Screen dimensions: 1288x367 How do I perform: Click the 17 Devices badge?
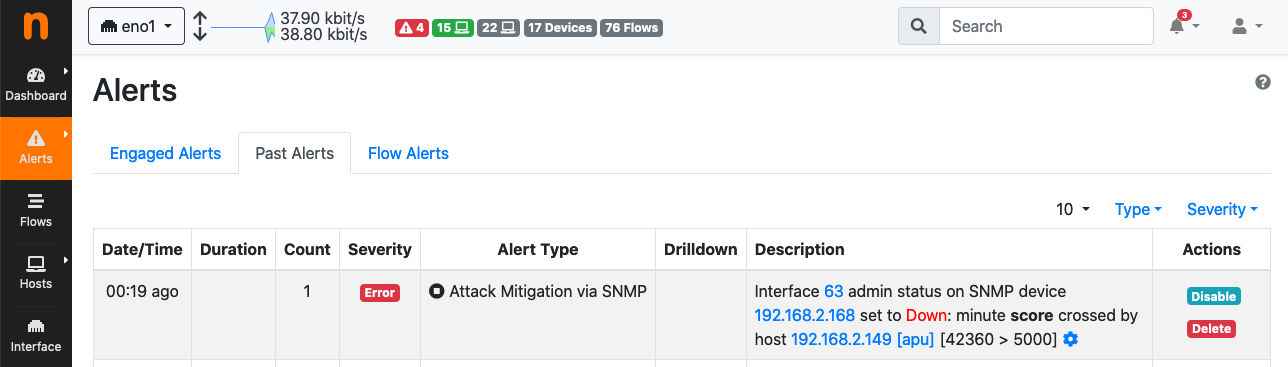(x=560, y=28)
